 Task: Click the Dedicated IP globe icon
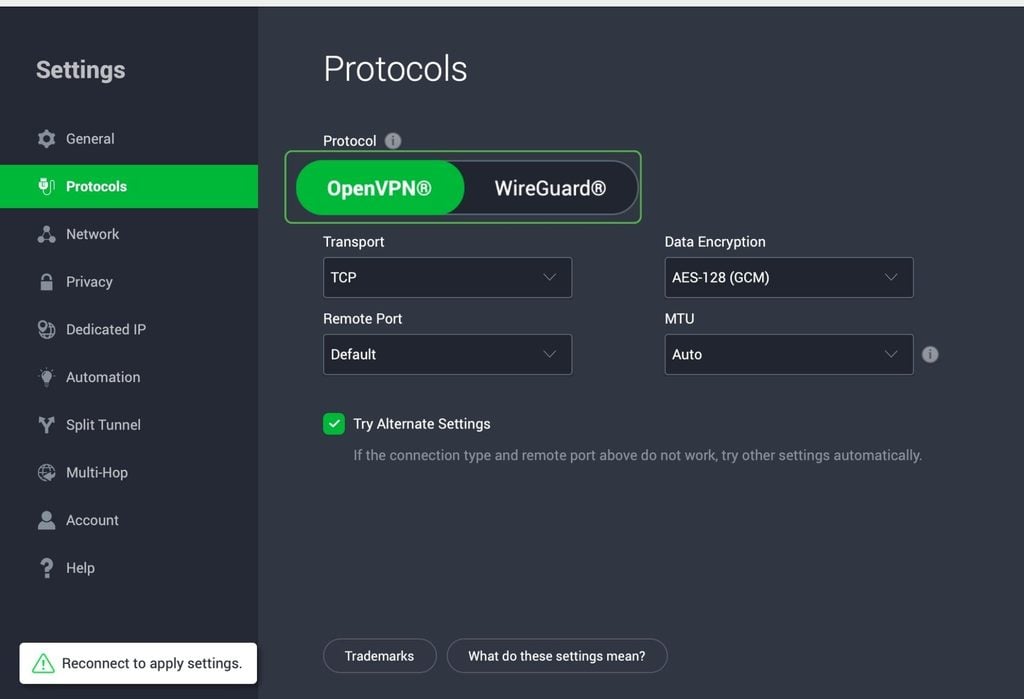click(x=46, y=329)
